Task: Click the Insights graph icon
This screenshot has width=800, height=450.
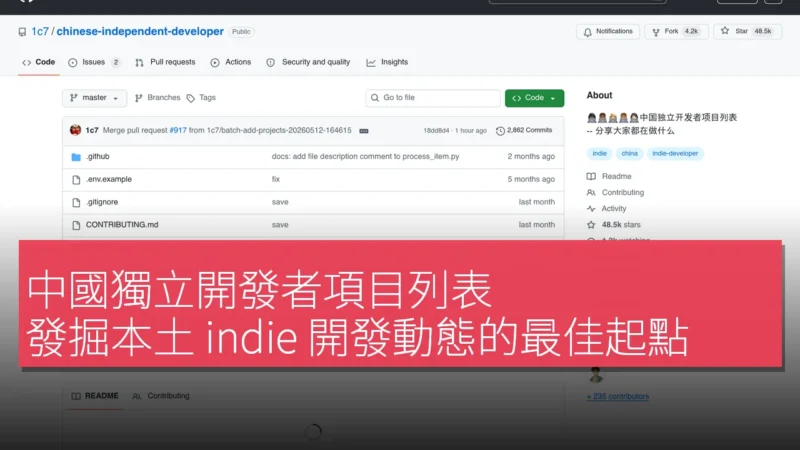Action: point(371,62)
